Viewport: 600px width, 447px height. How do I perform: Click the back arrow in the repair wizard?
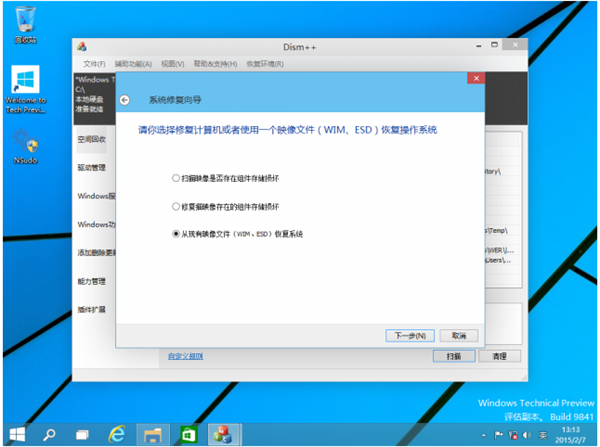coord(125,100)
